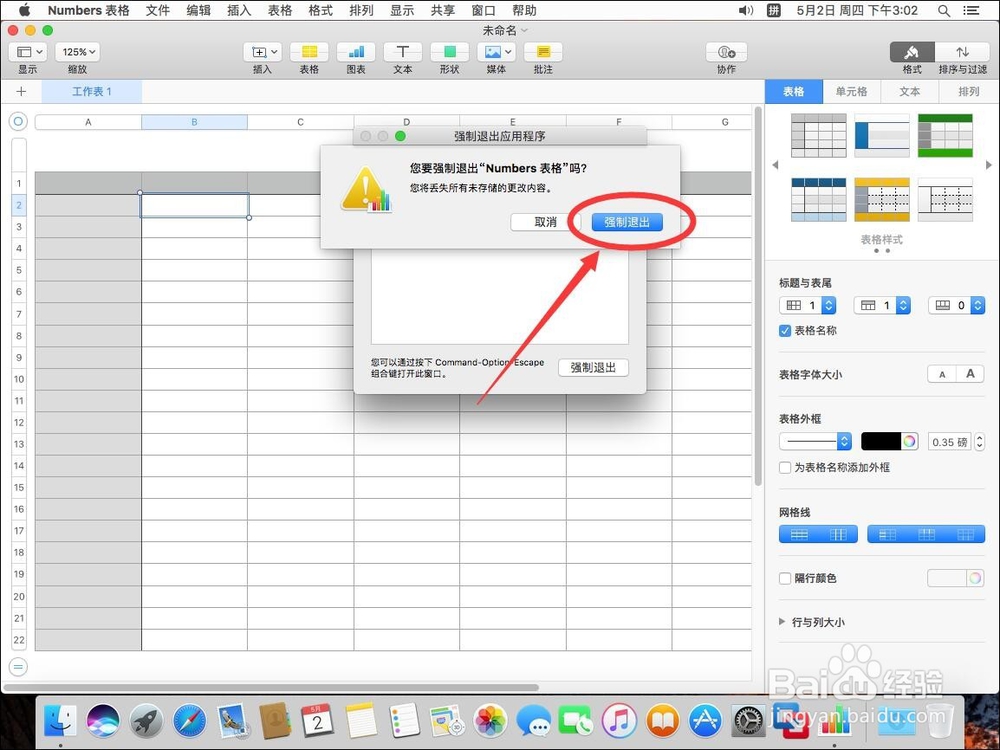This screenshot has width=1000, height=750.
Task: Open Launchpad from the Dock
Action: tap(147, 721)
